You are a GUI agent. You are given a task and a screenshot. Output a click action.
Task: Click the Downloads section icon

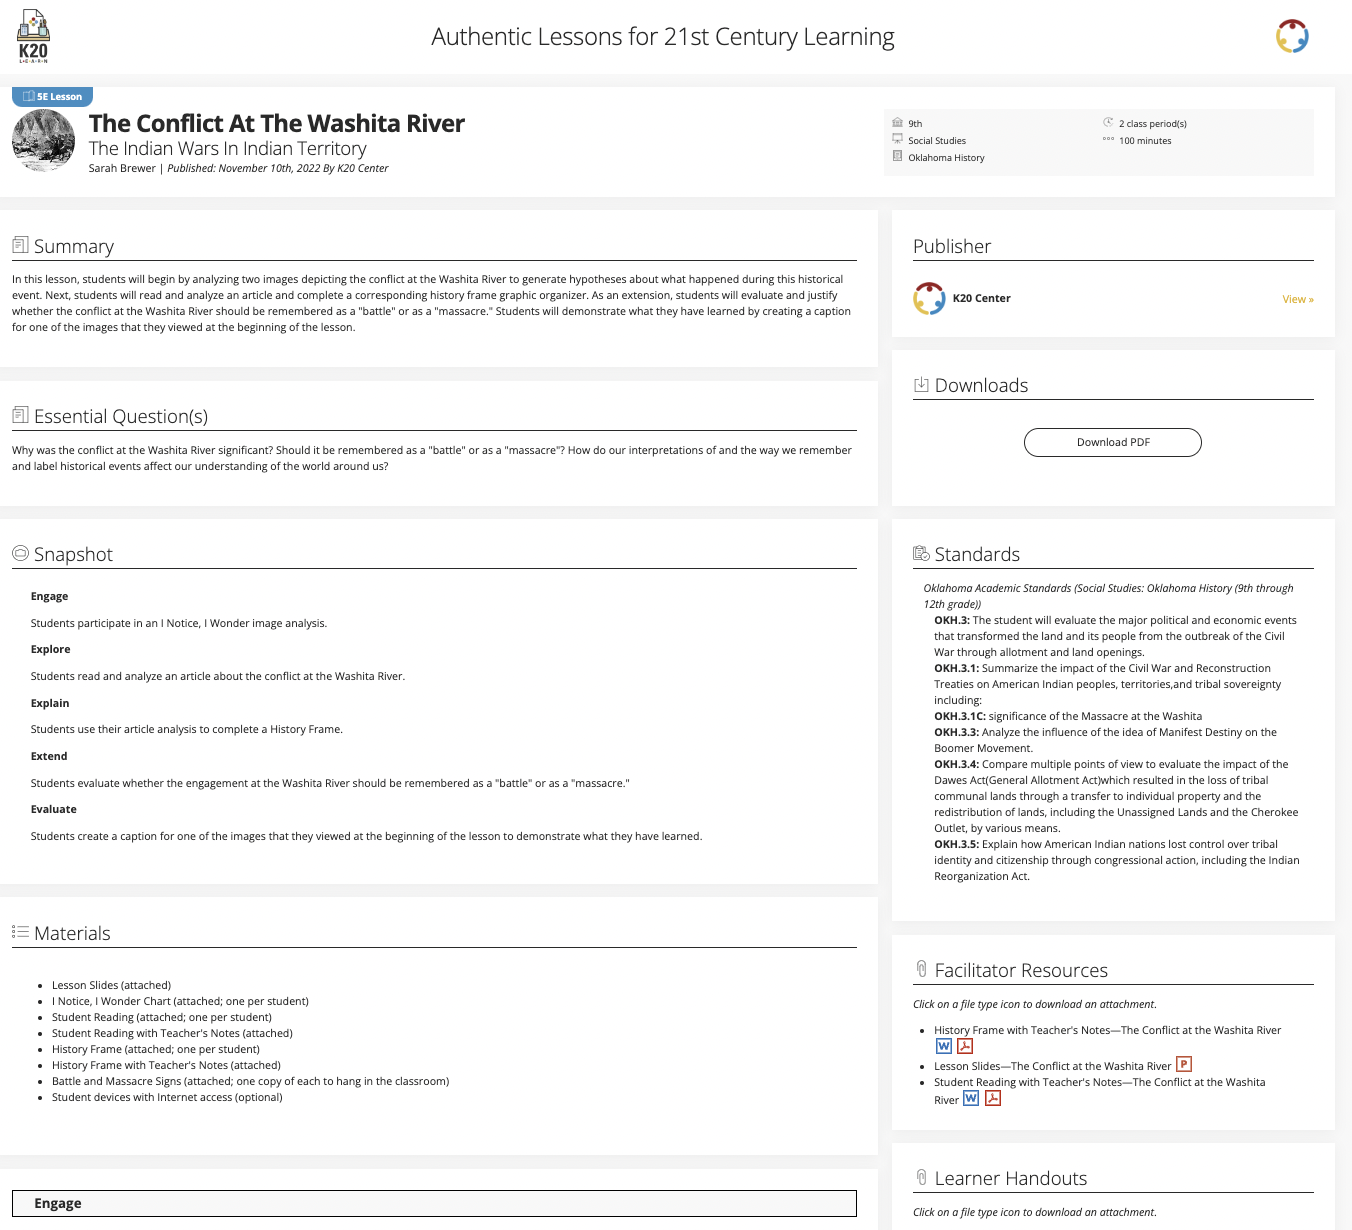tap(921, 385)
